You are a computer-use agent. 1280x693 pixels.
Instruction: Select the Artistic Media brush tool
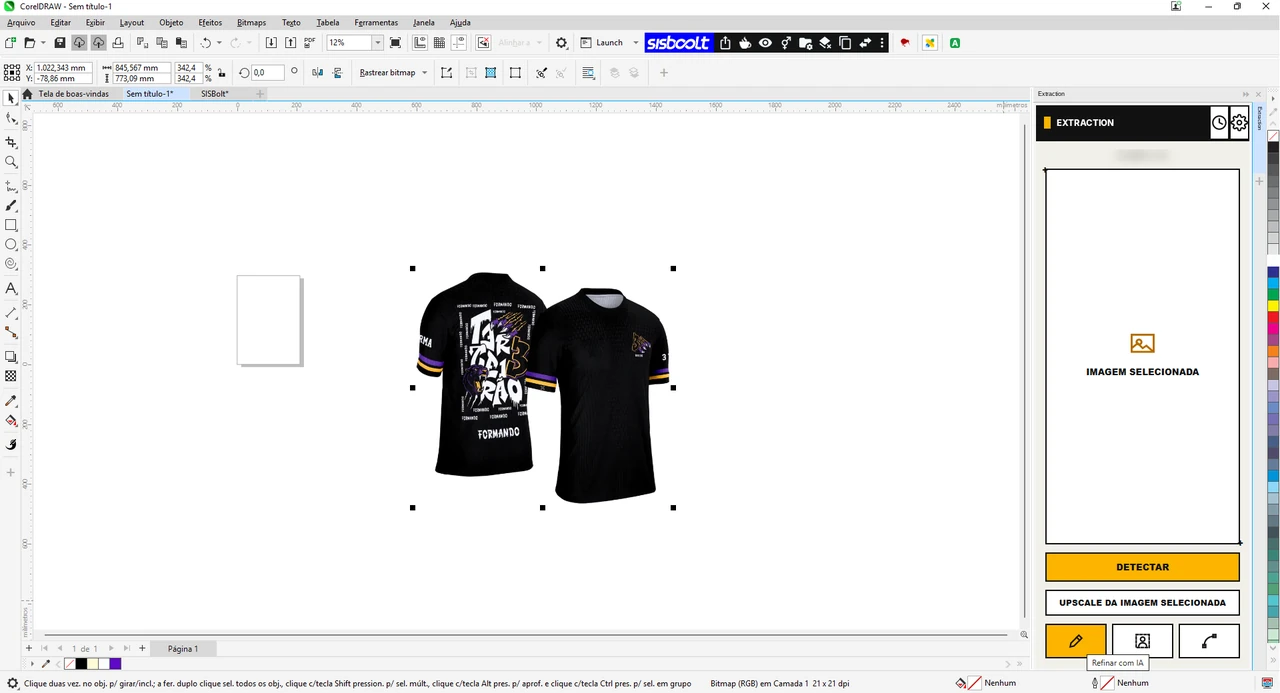pyautogui.click(x=11, y=206)
